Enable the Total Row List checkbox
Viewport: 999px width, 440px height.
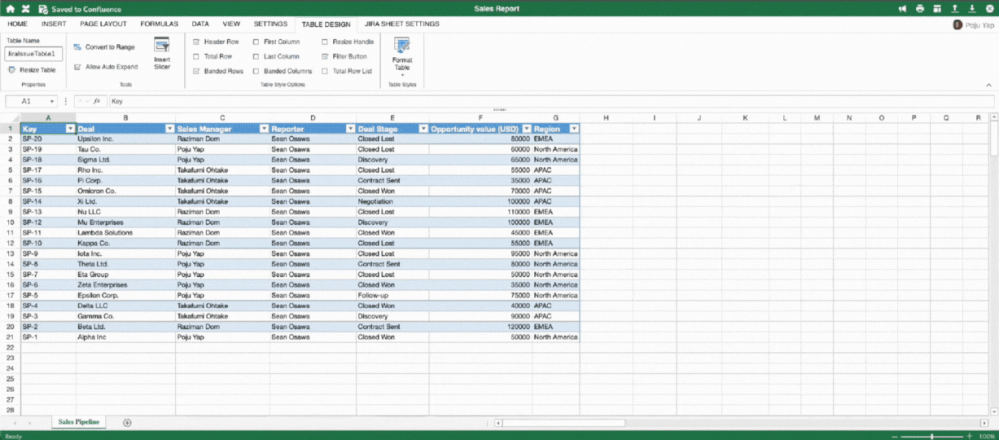(325, 71)
